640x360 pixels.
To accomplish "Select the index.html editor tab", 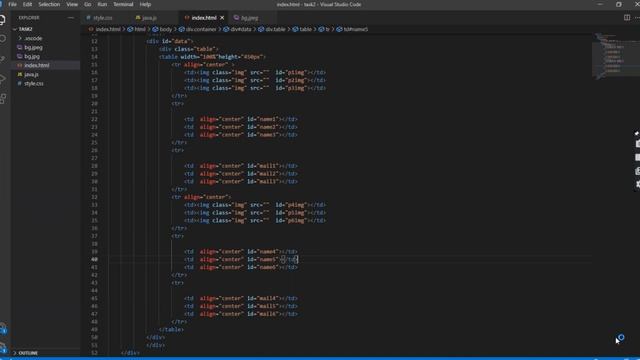I will (204, 18).
